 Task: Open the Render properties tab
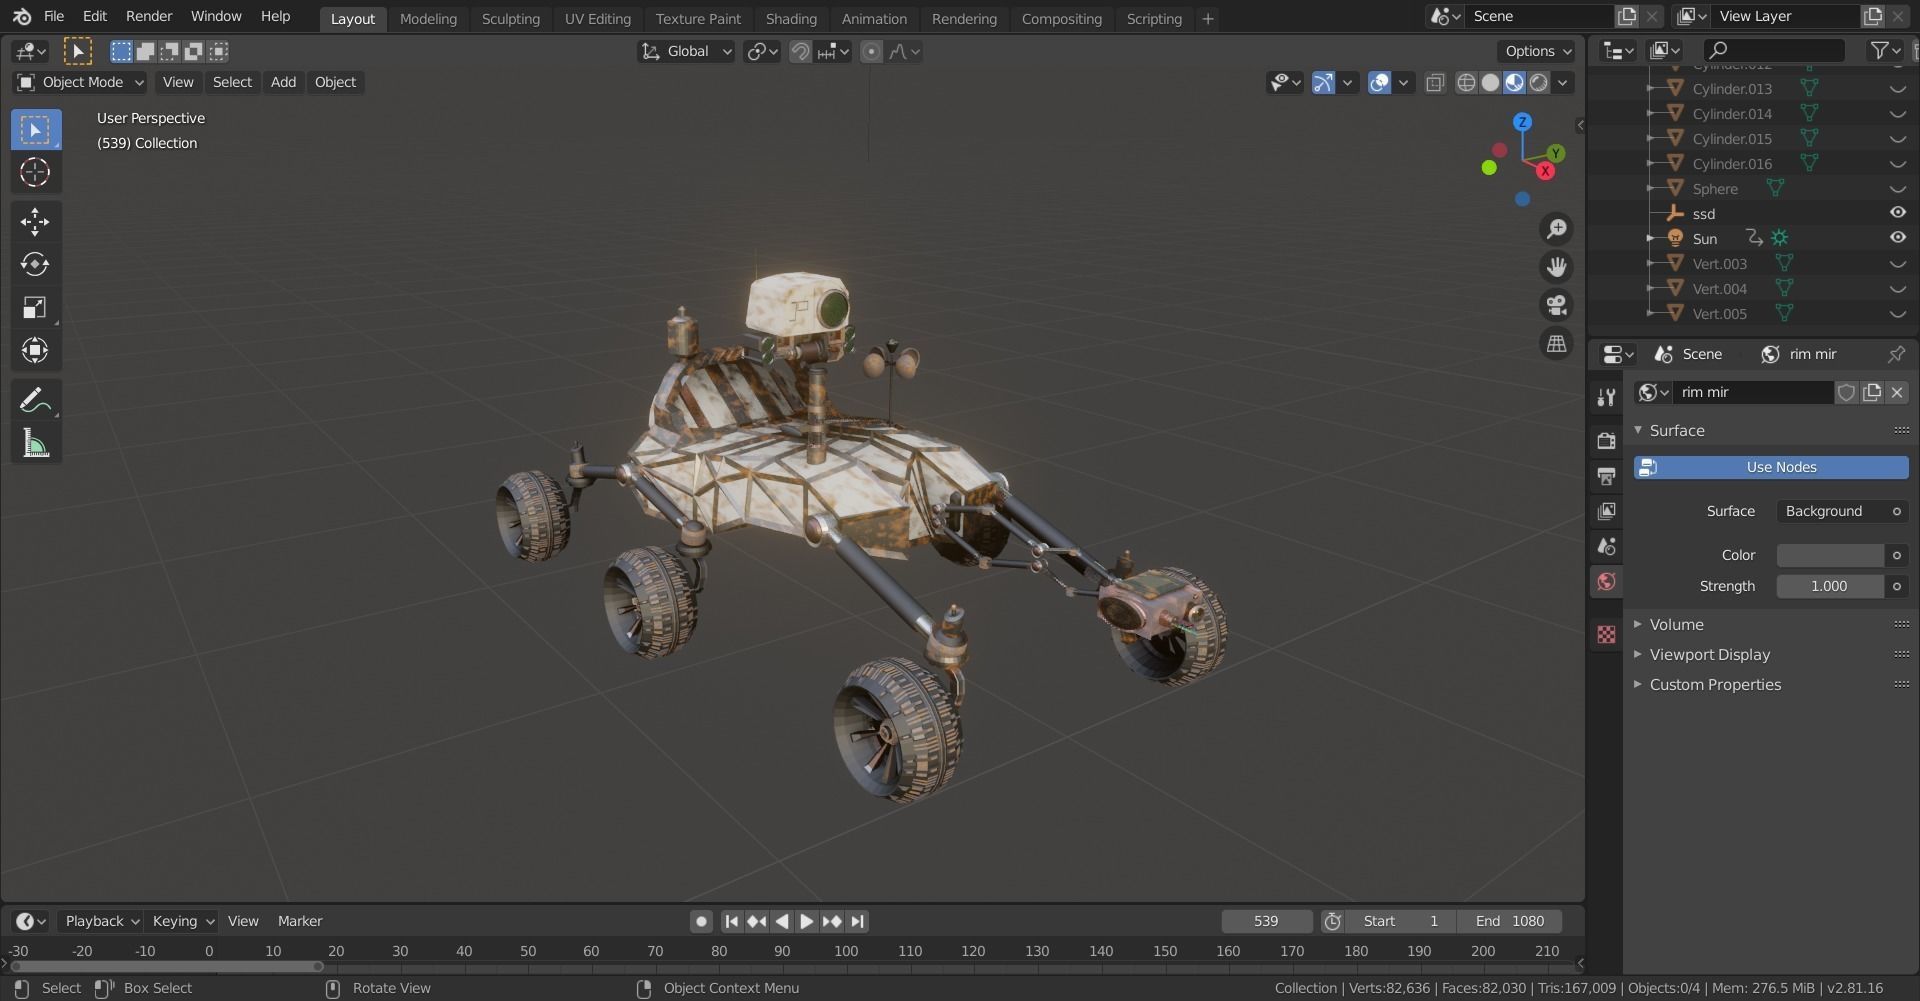1606,440
